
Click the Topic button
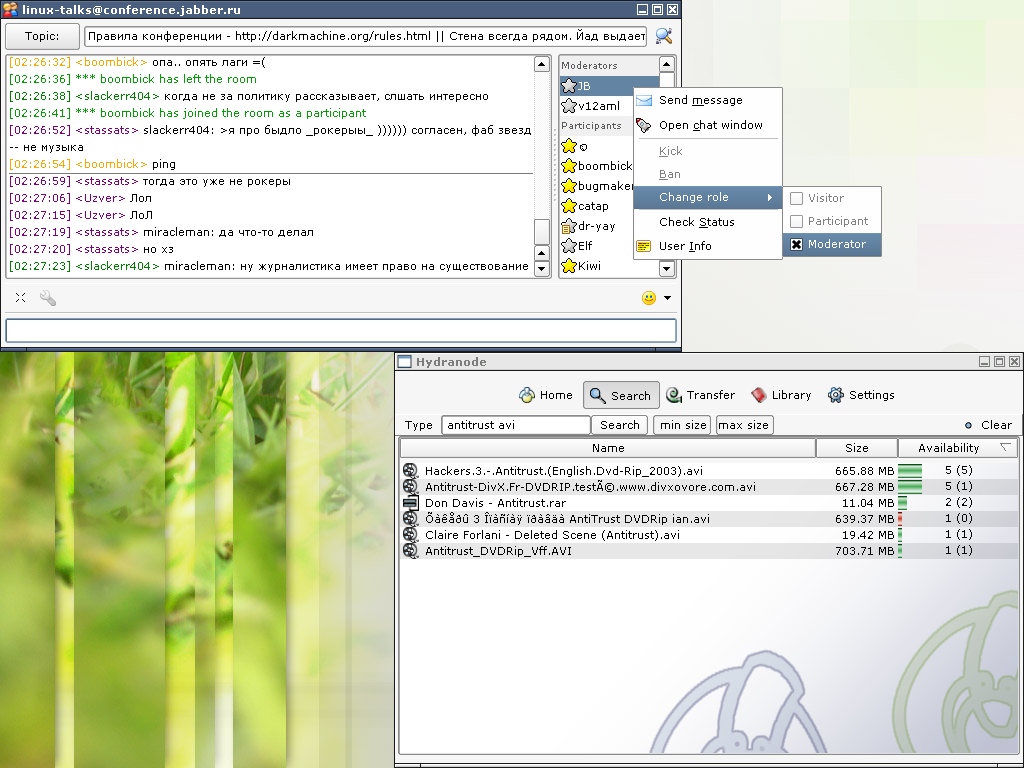pos(42,37)
